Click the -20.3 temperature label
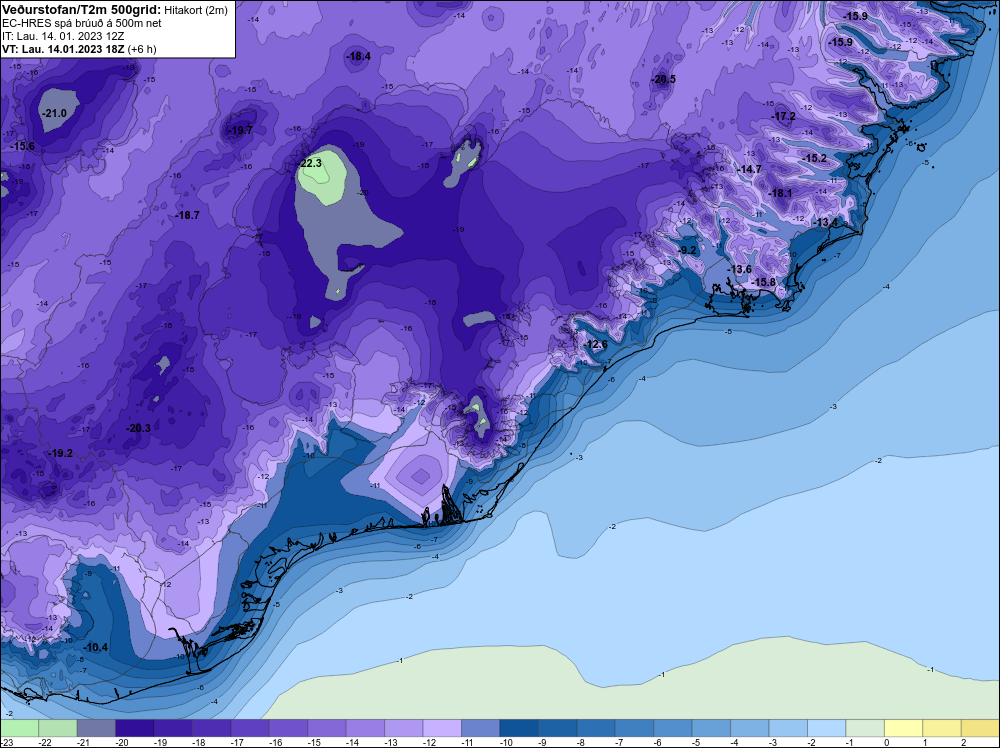The height and width of the screenshot is (748, 1000). (139, 428)
